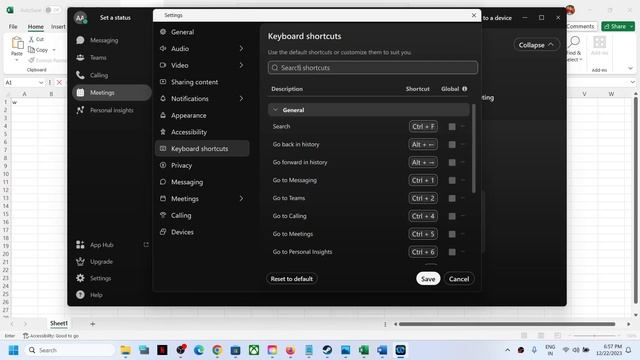Click Copy in Excel ribbon
Screen dimensions: 640x360
pos(38,50)
